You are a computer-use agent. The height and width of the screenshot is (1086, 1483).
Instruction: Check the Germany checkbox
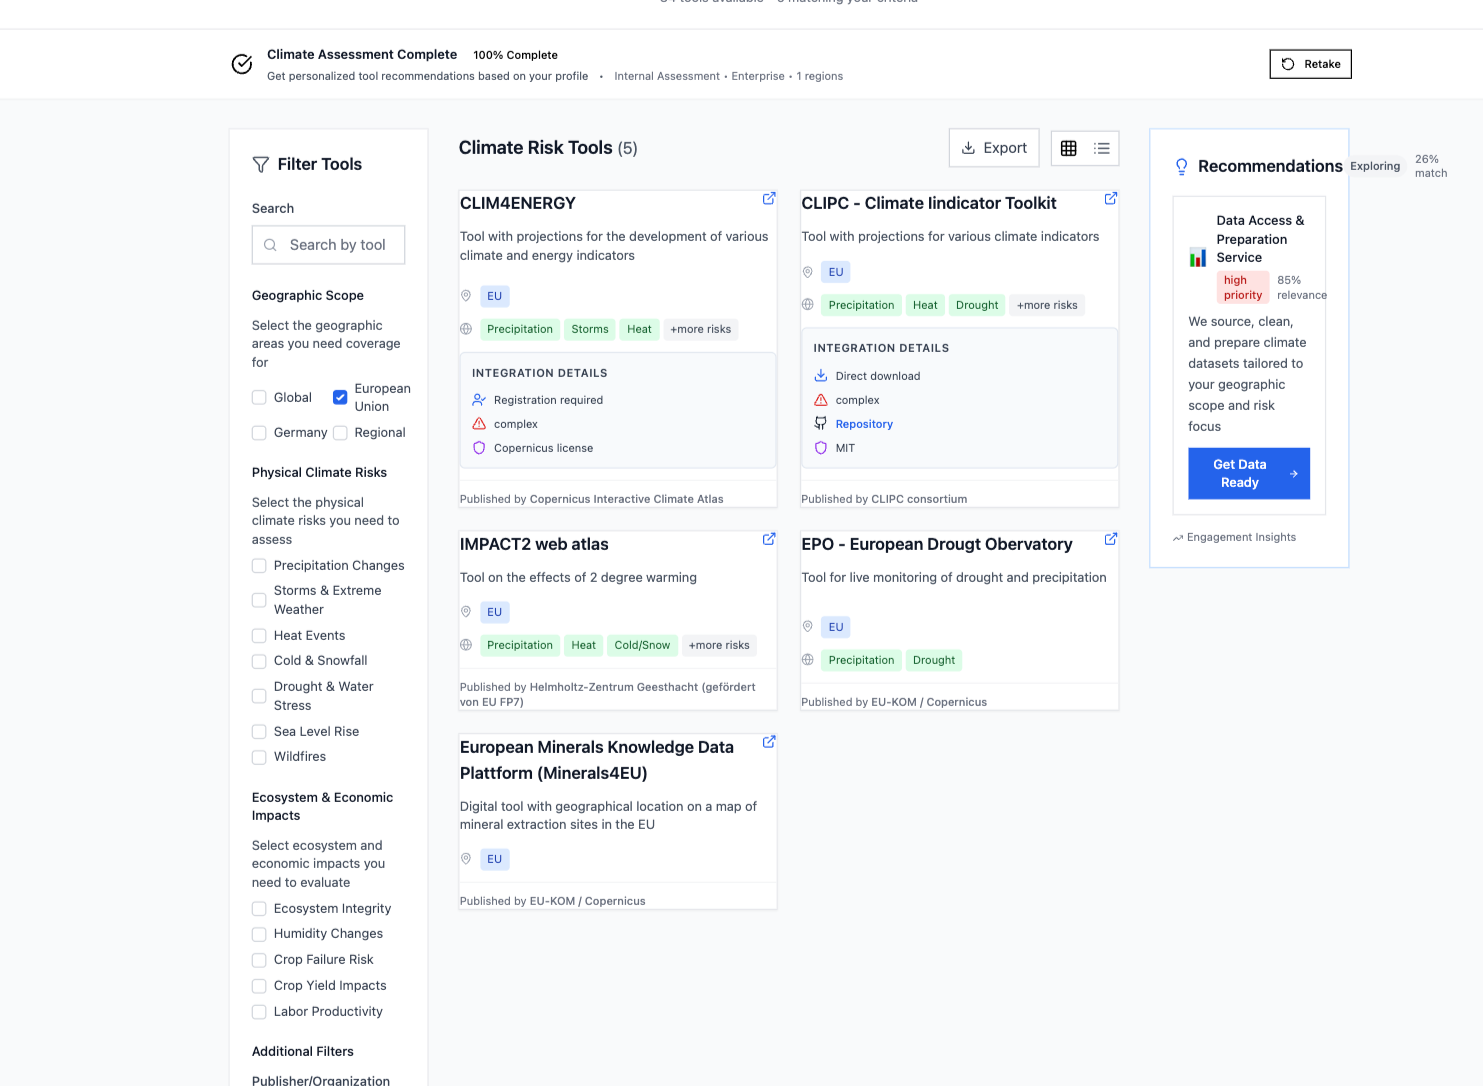click(x=259, y=433)
